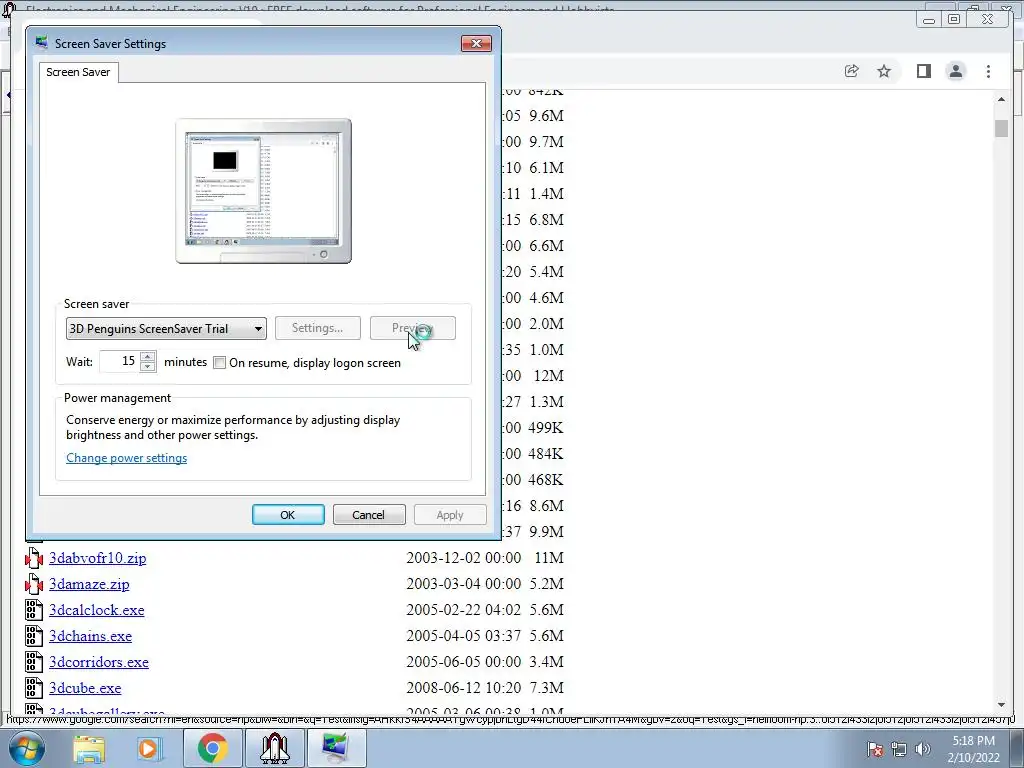Toggle Chrome side panel icon
This screenshot has width=1024, height=768.
coord(923,71)
